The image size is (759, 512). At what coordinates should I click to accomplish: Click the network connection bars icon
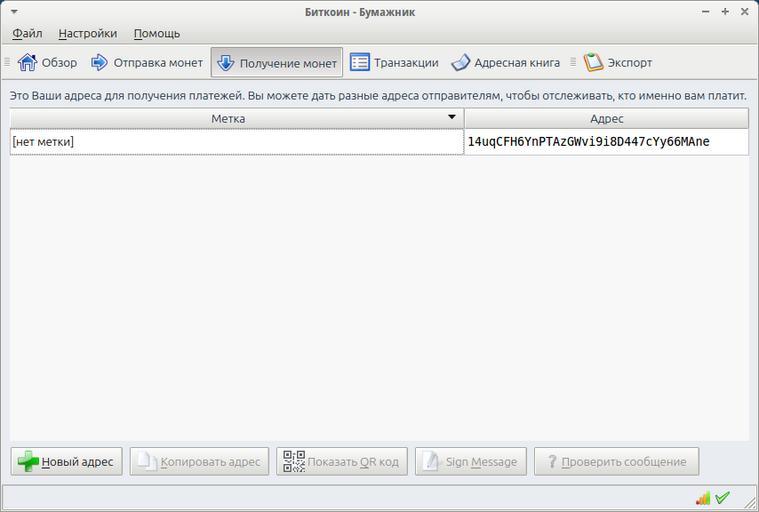tap(703, 497)
